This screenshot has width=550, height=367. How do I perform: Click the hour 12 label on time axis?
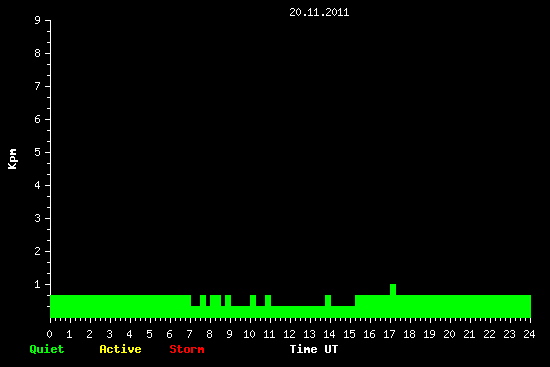click(x=289, y=334)
